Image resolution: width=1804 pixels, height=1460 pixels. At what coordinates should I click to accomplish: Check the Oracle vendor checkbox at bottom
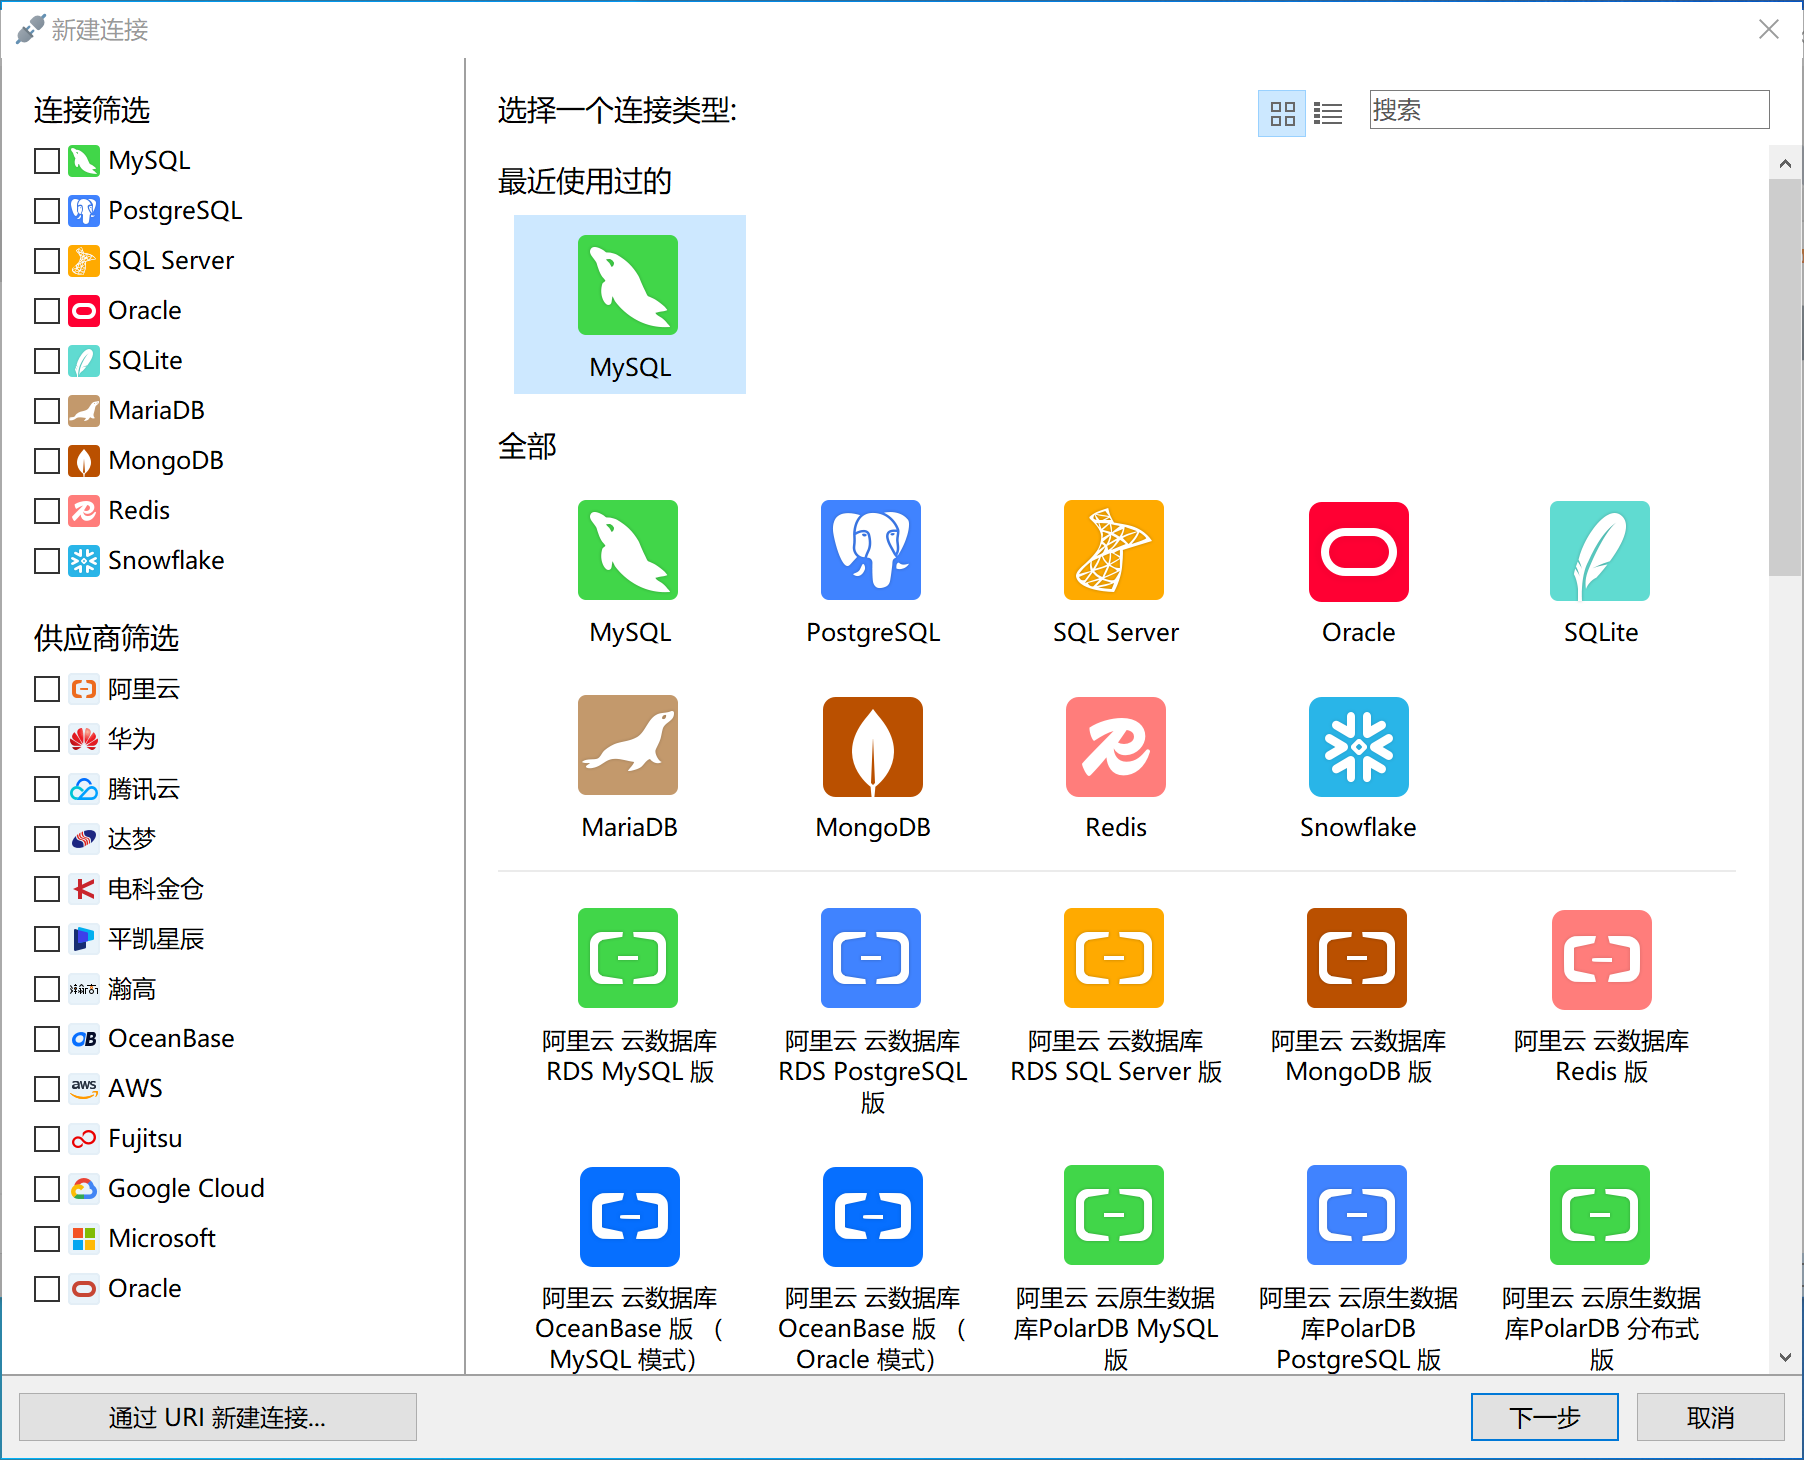click(47, 1289)
